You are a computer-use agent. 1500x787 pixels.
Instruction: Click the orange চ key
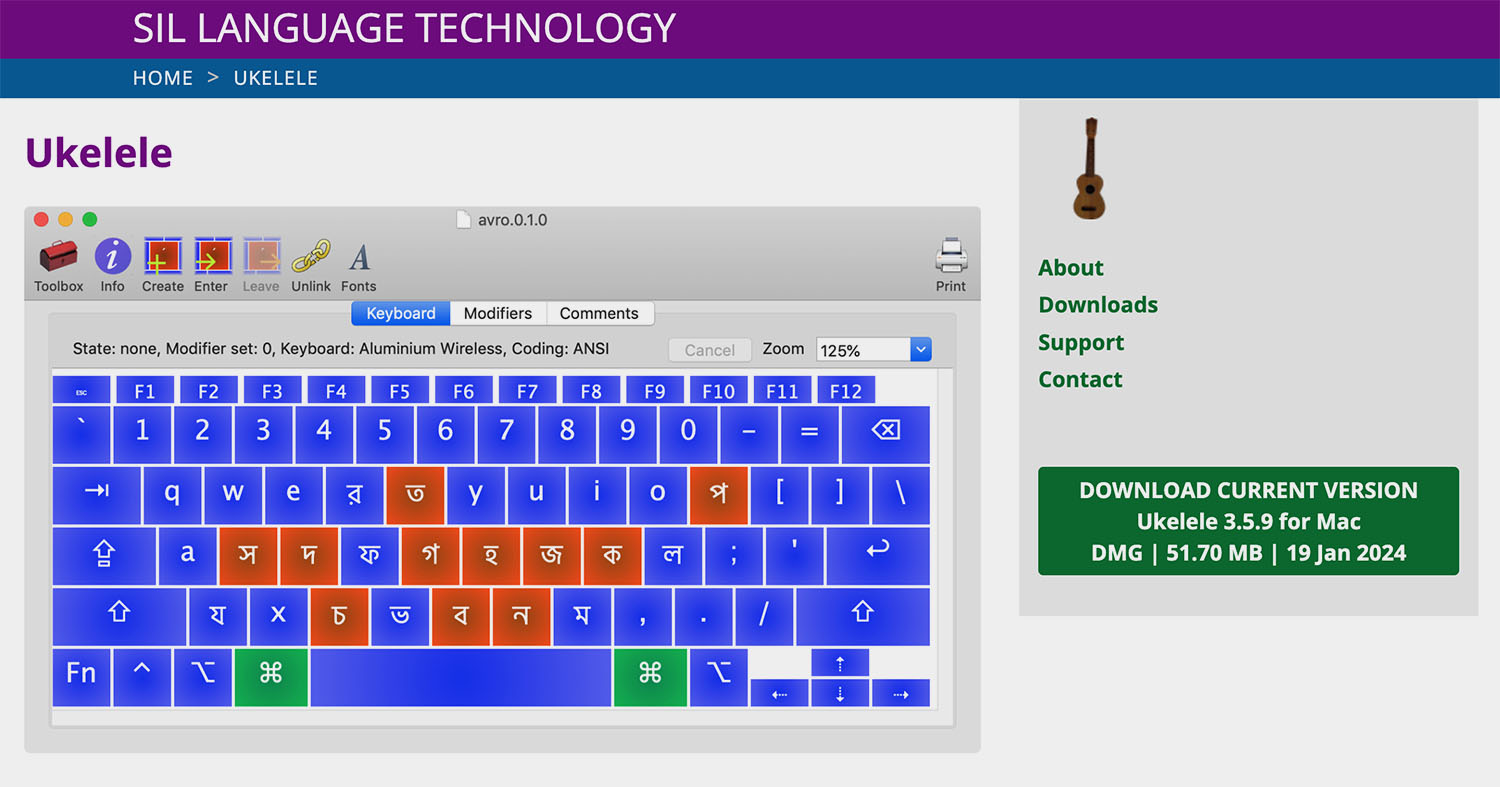point(339,617)
